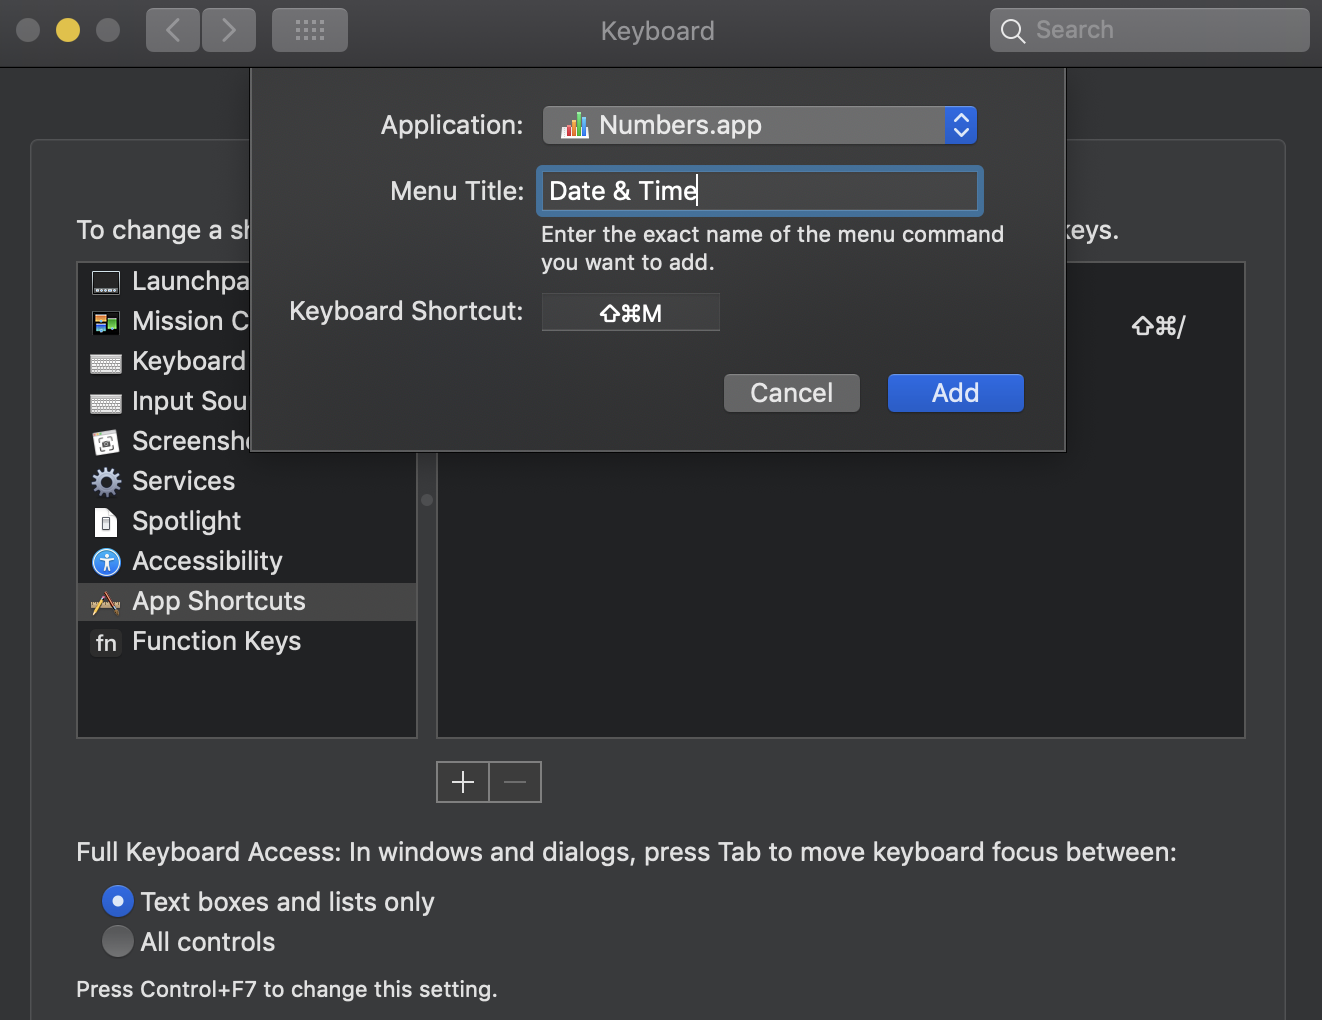
Task: Click the Spotlight document icon
Action: click(106, 522)
